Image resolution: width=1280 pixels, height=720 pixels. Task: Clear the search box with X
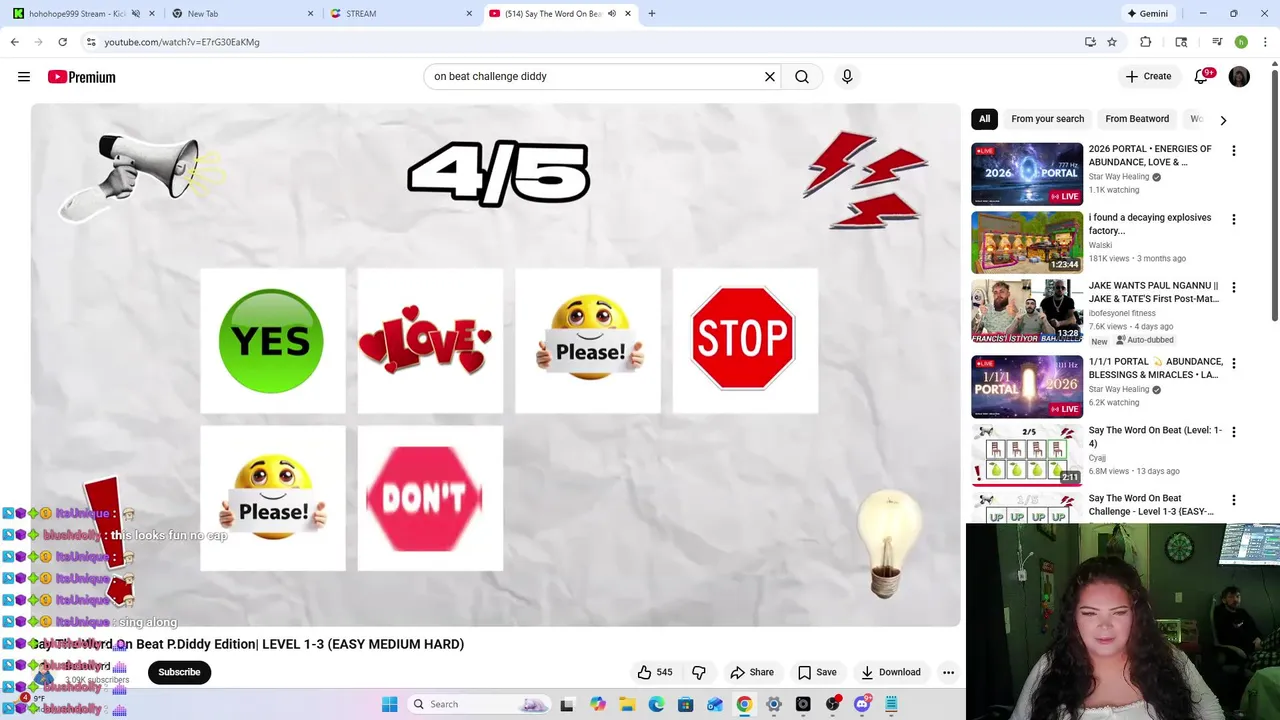[770, 76]
